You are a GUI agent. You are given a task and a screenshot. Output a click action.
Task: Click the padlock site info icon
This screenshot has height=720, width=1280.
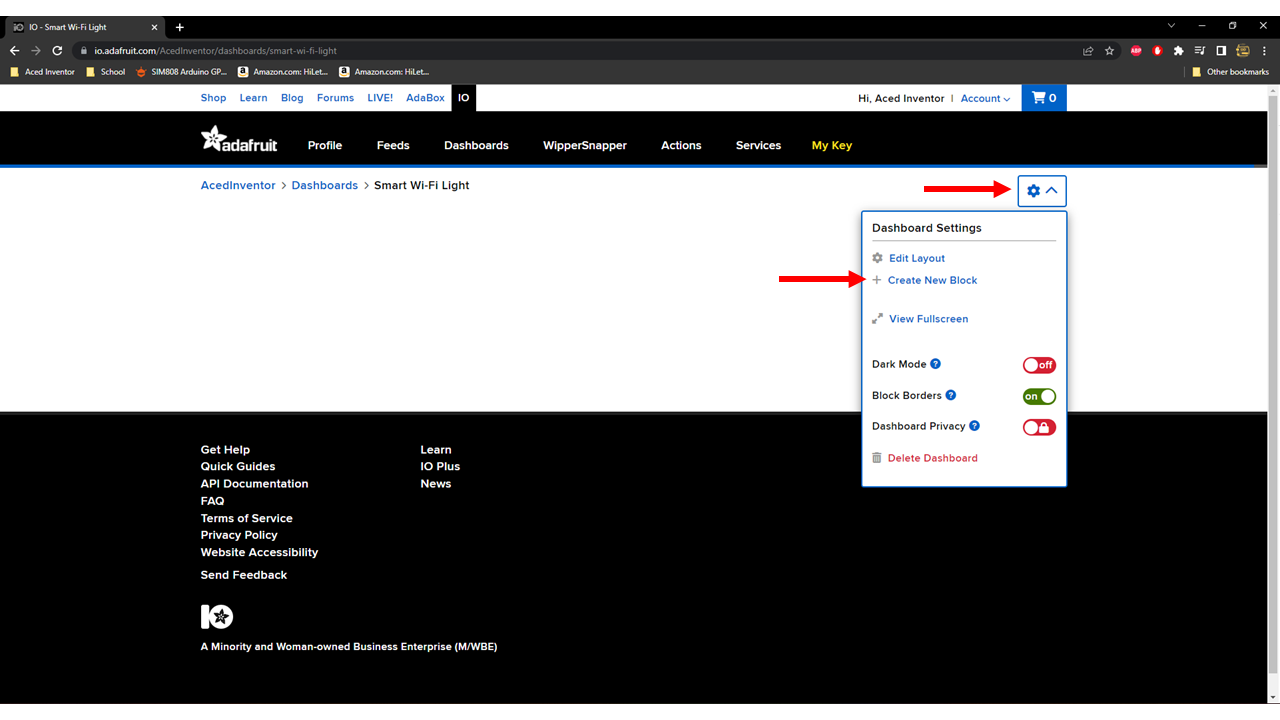(86, 51)
